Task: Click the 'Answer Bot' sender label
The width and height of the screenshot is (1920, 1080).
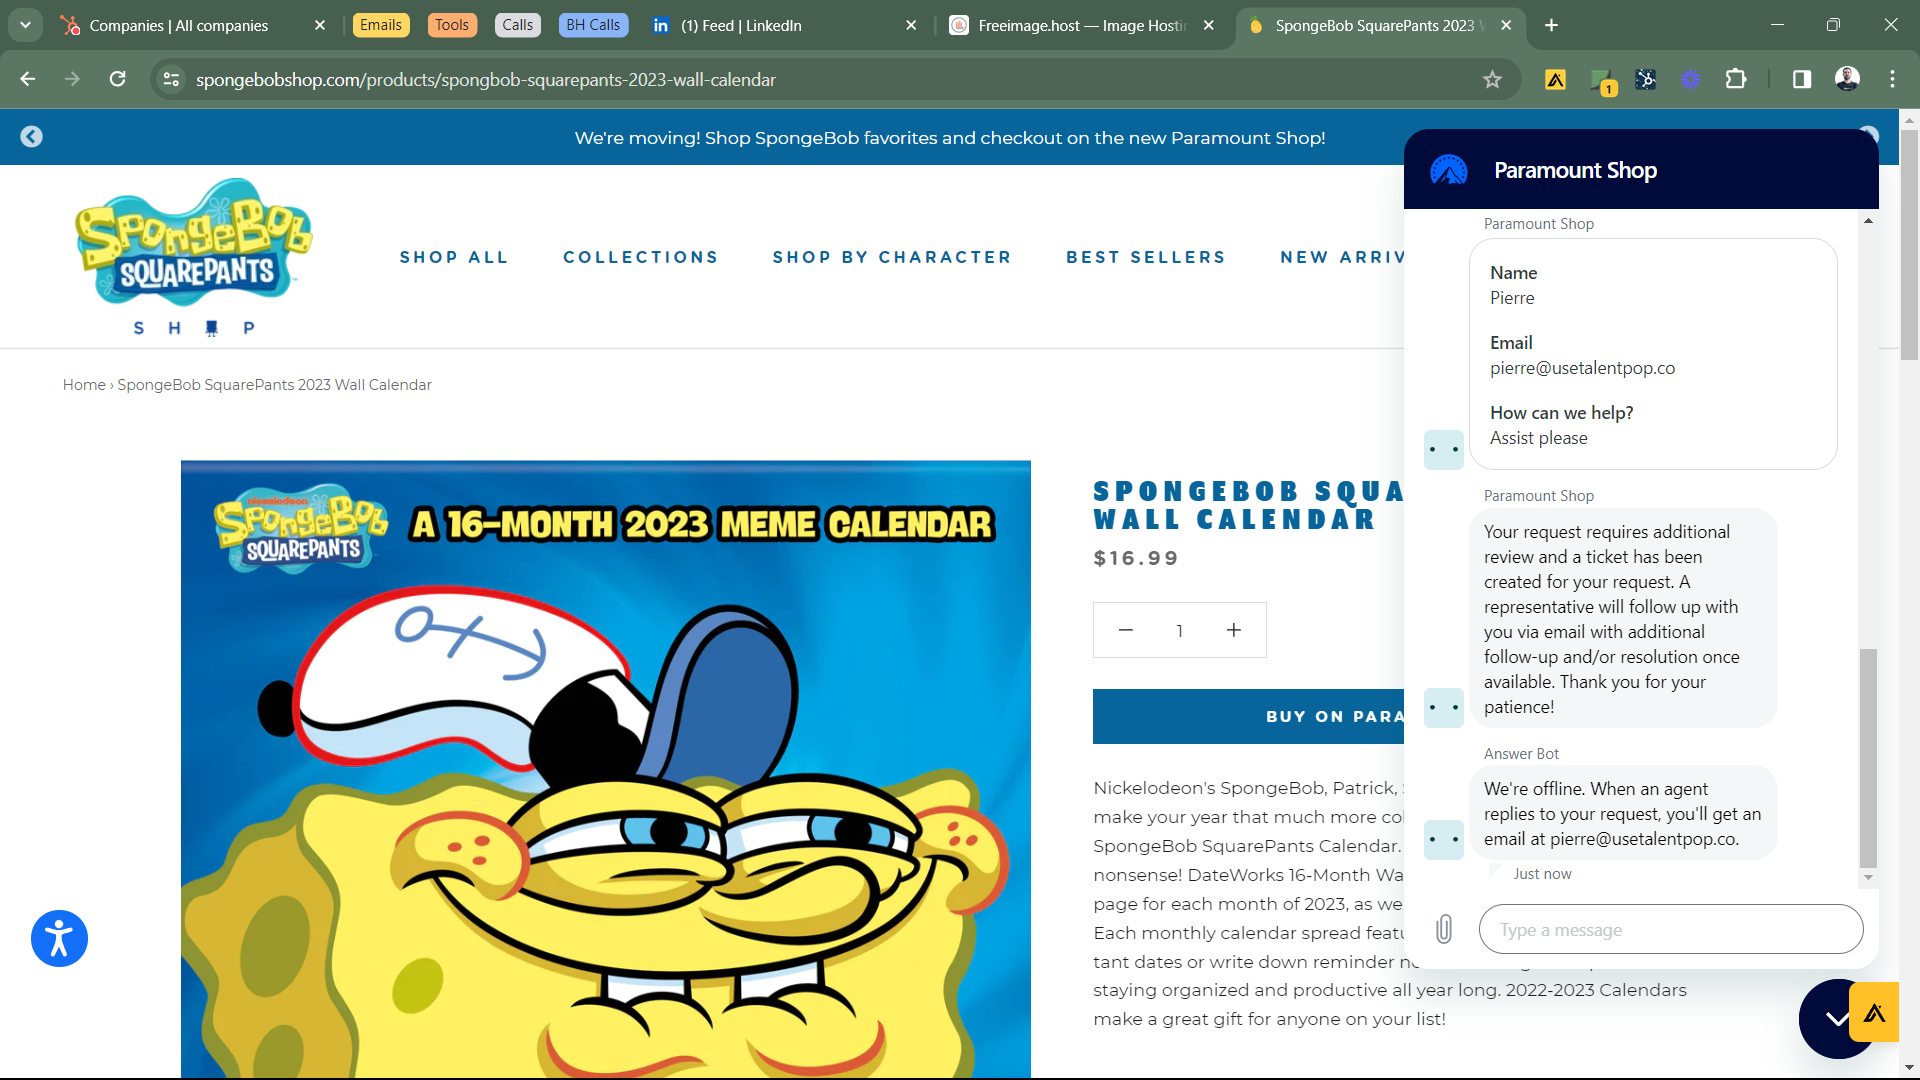Action: click(1521, 754)
